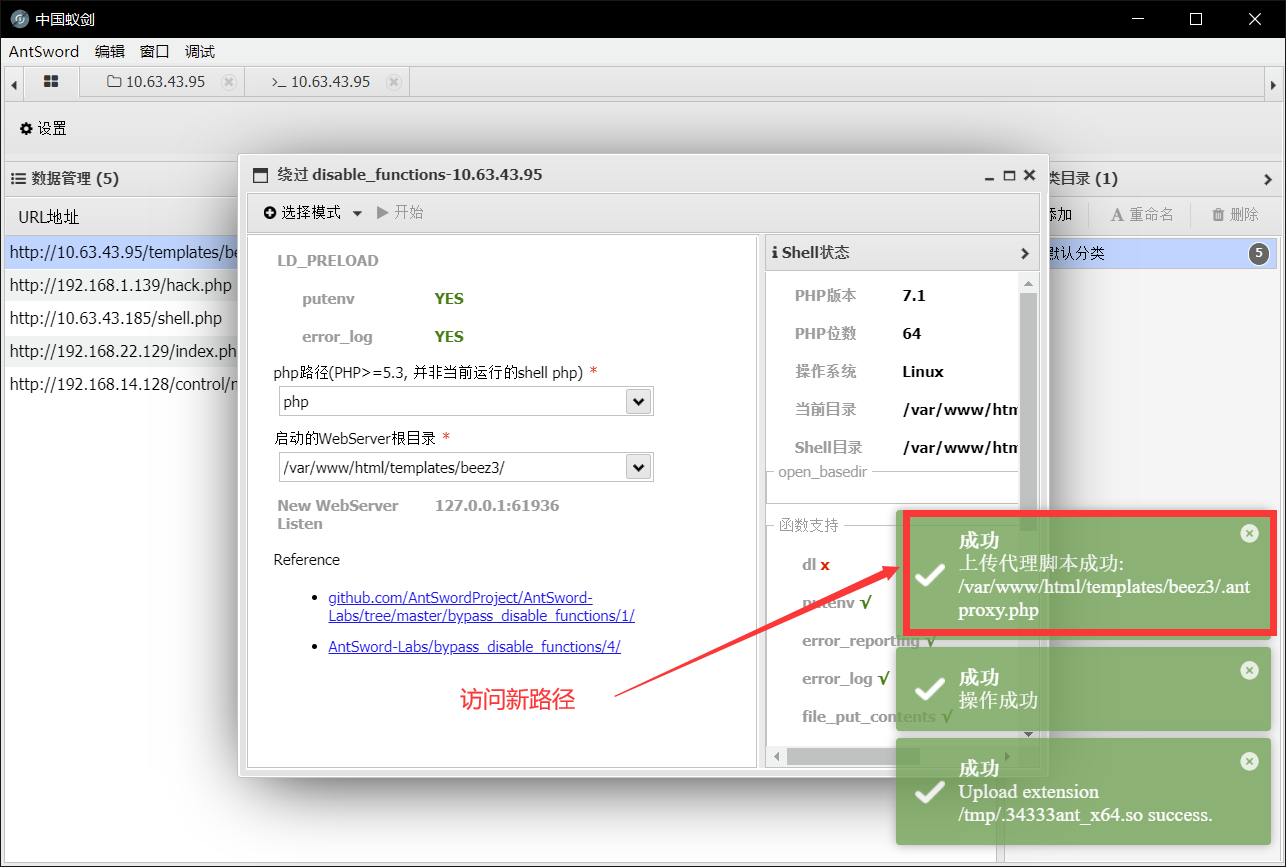
Task: Open the WebServer根目录 dropdown arrow
Action: [x=638, y=467]
